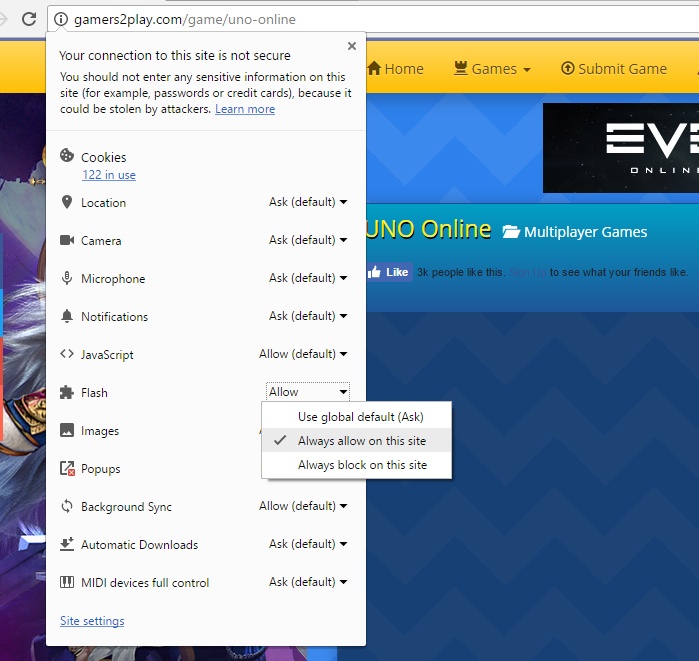Open Submit Game in navbar

614,69
